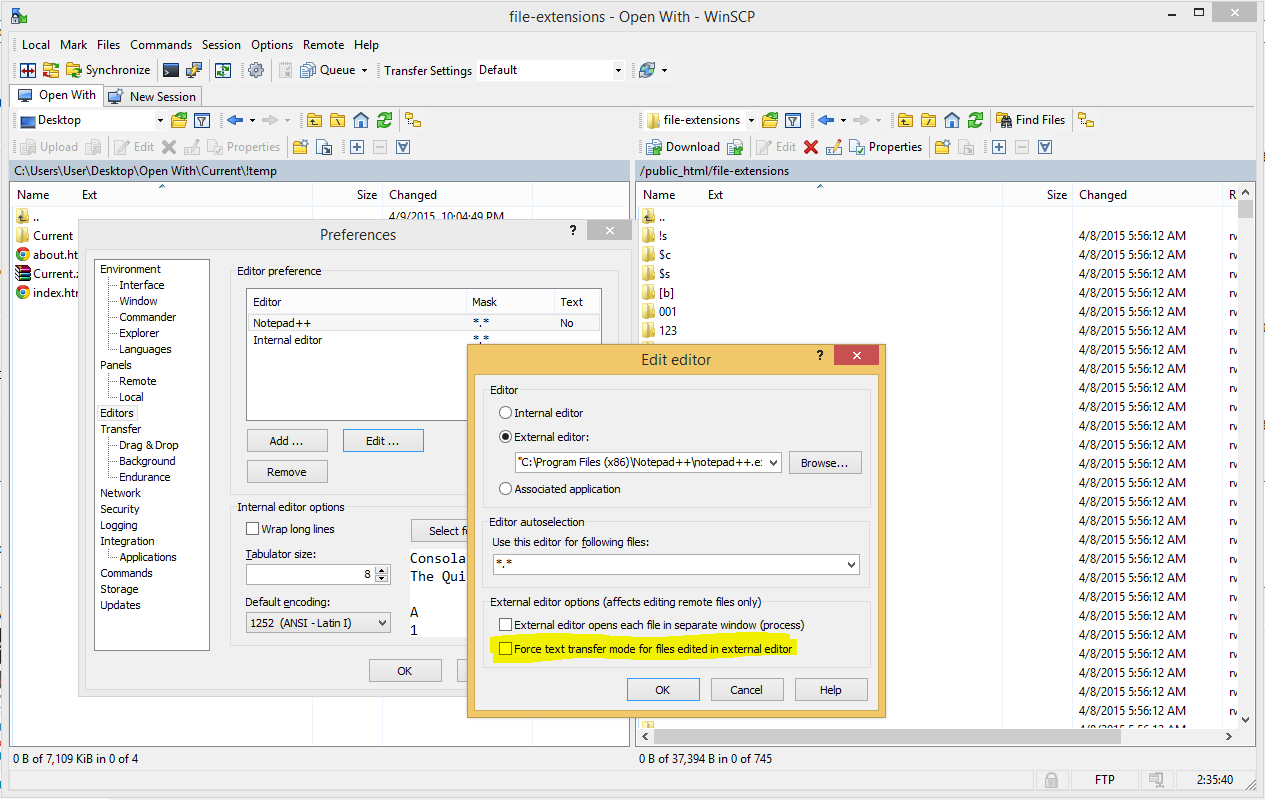Image resolution: width=1265 pixels, height=800 pixels.
Task: Click red delete icon in remote panel
Action: tap(811, 147)
